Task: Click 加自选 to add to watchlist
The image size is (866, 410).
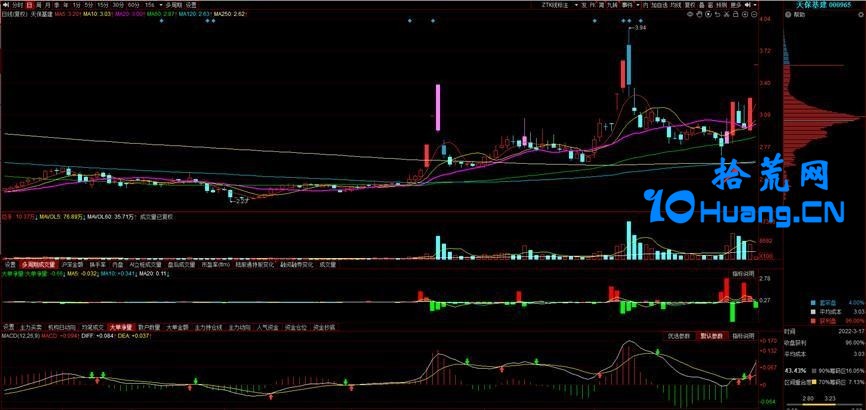Action: (x=658, y=5)
